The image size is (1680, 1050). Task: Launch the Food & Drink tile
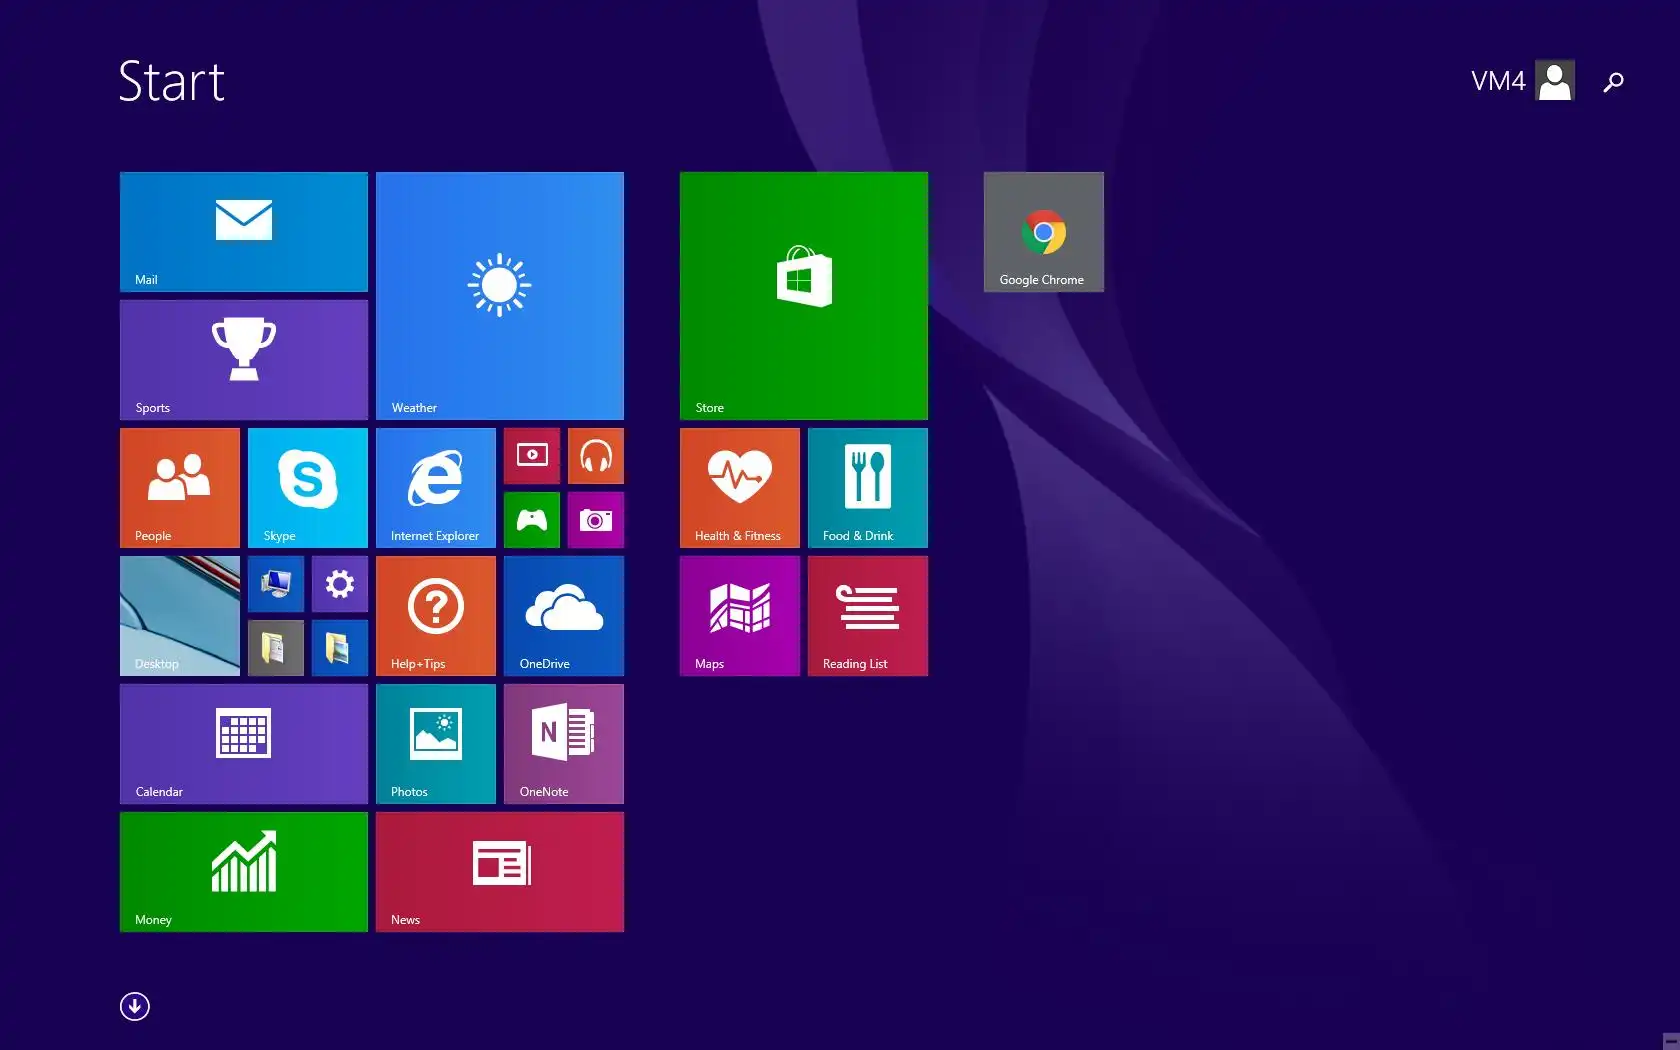(868, 488)
